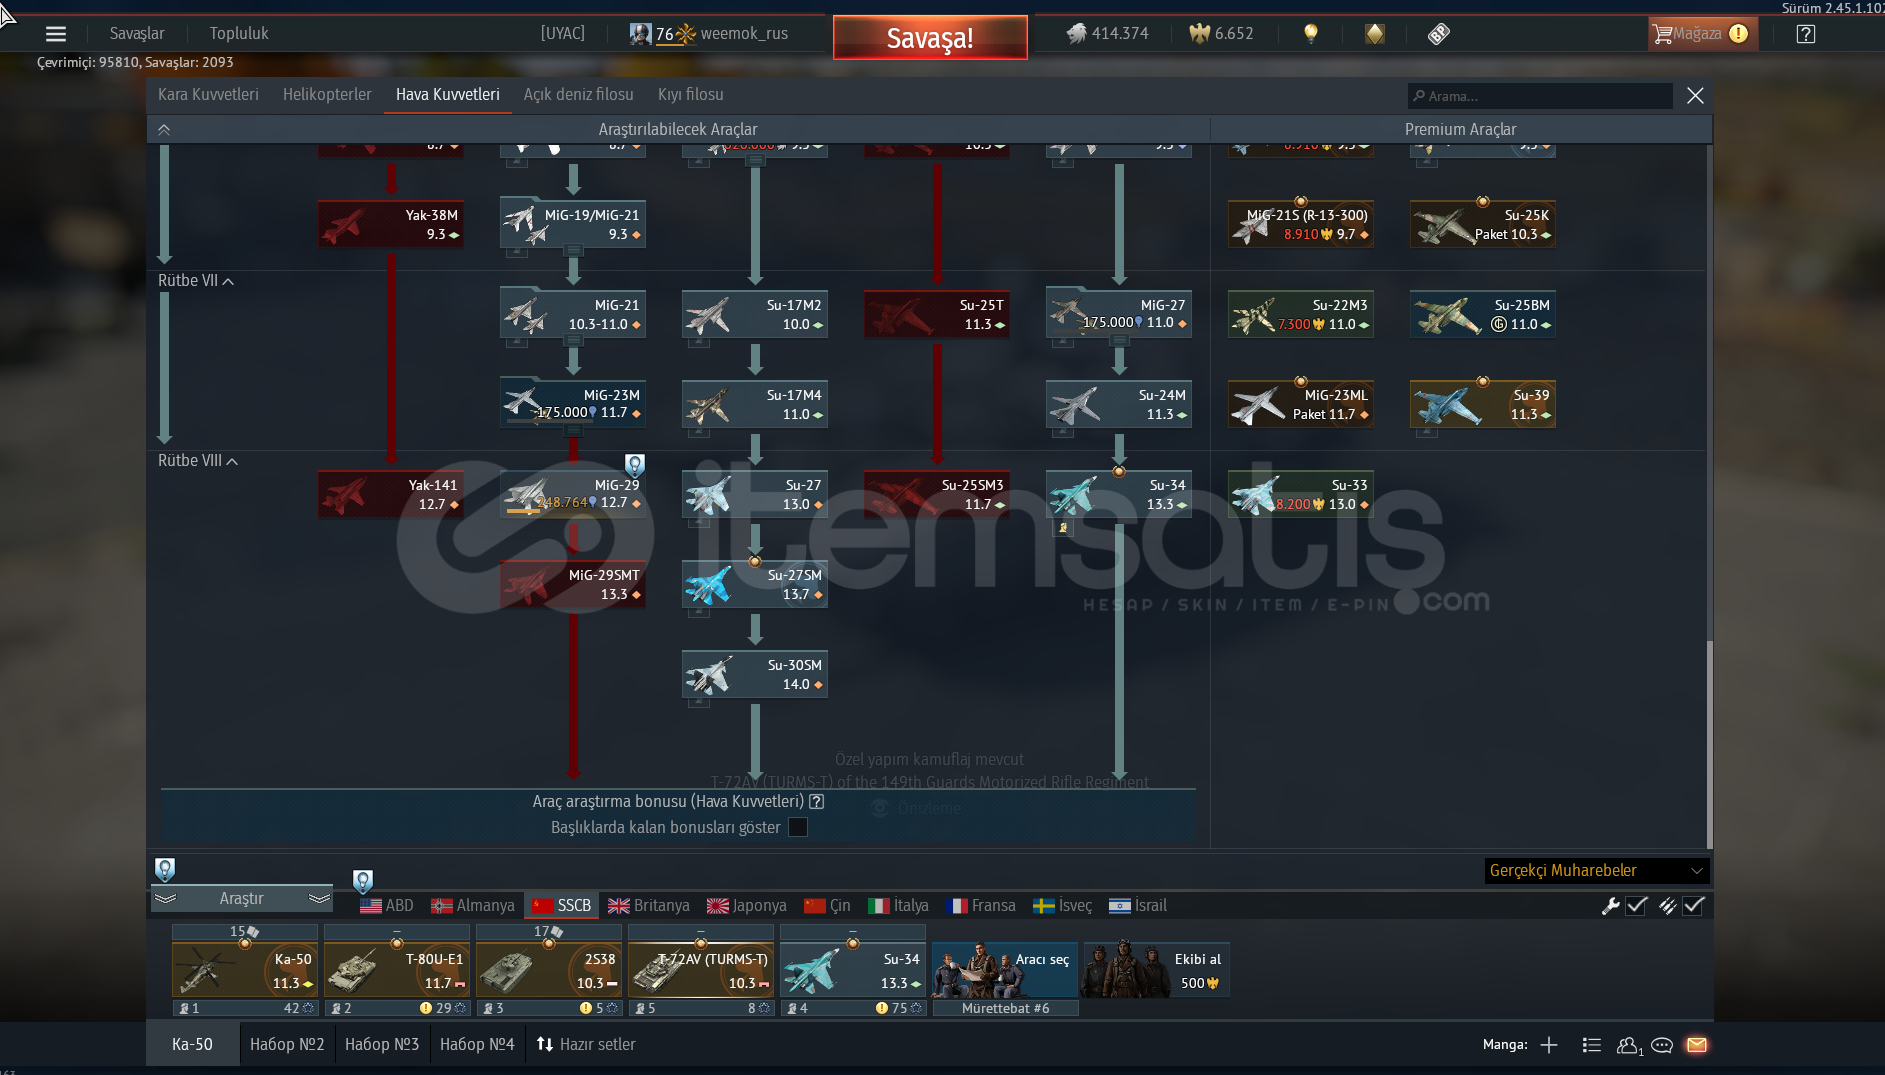The image size is (1885, 1075).
Task: Open the warbonds diamond icon
Action: 1375,33
